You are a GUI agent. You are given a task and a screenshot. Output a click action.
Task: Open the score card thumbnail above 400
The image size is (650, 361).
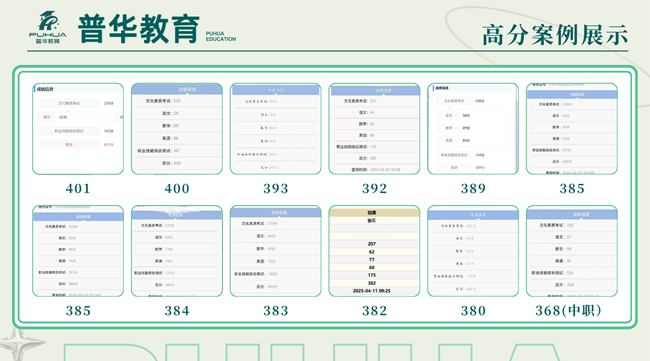tap(177, 128)
